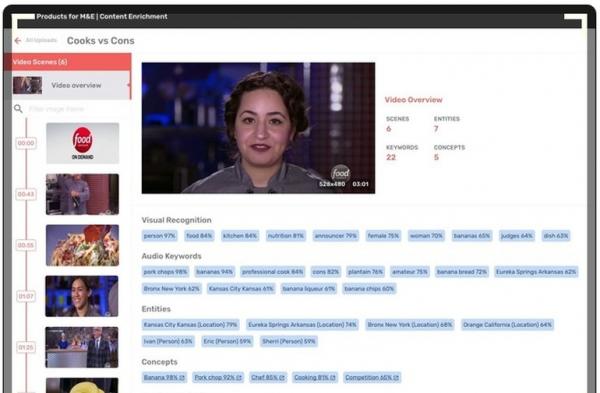The image size is (600, 393).
Task: Select the bananas 94% audio keyword
Action: (x=215, y=272)
